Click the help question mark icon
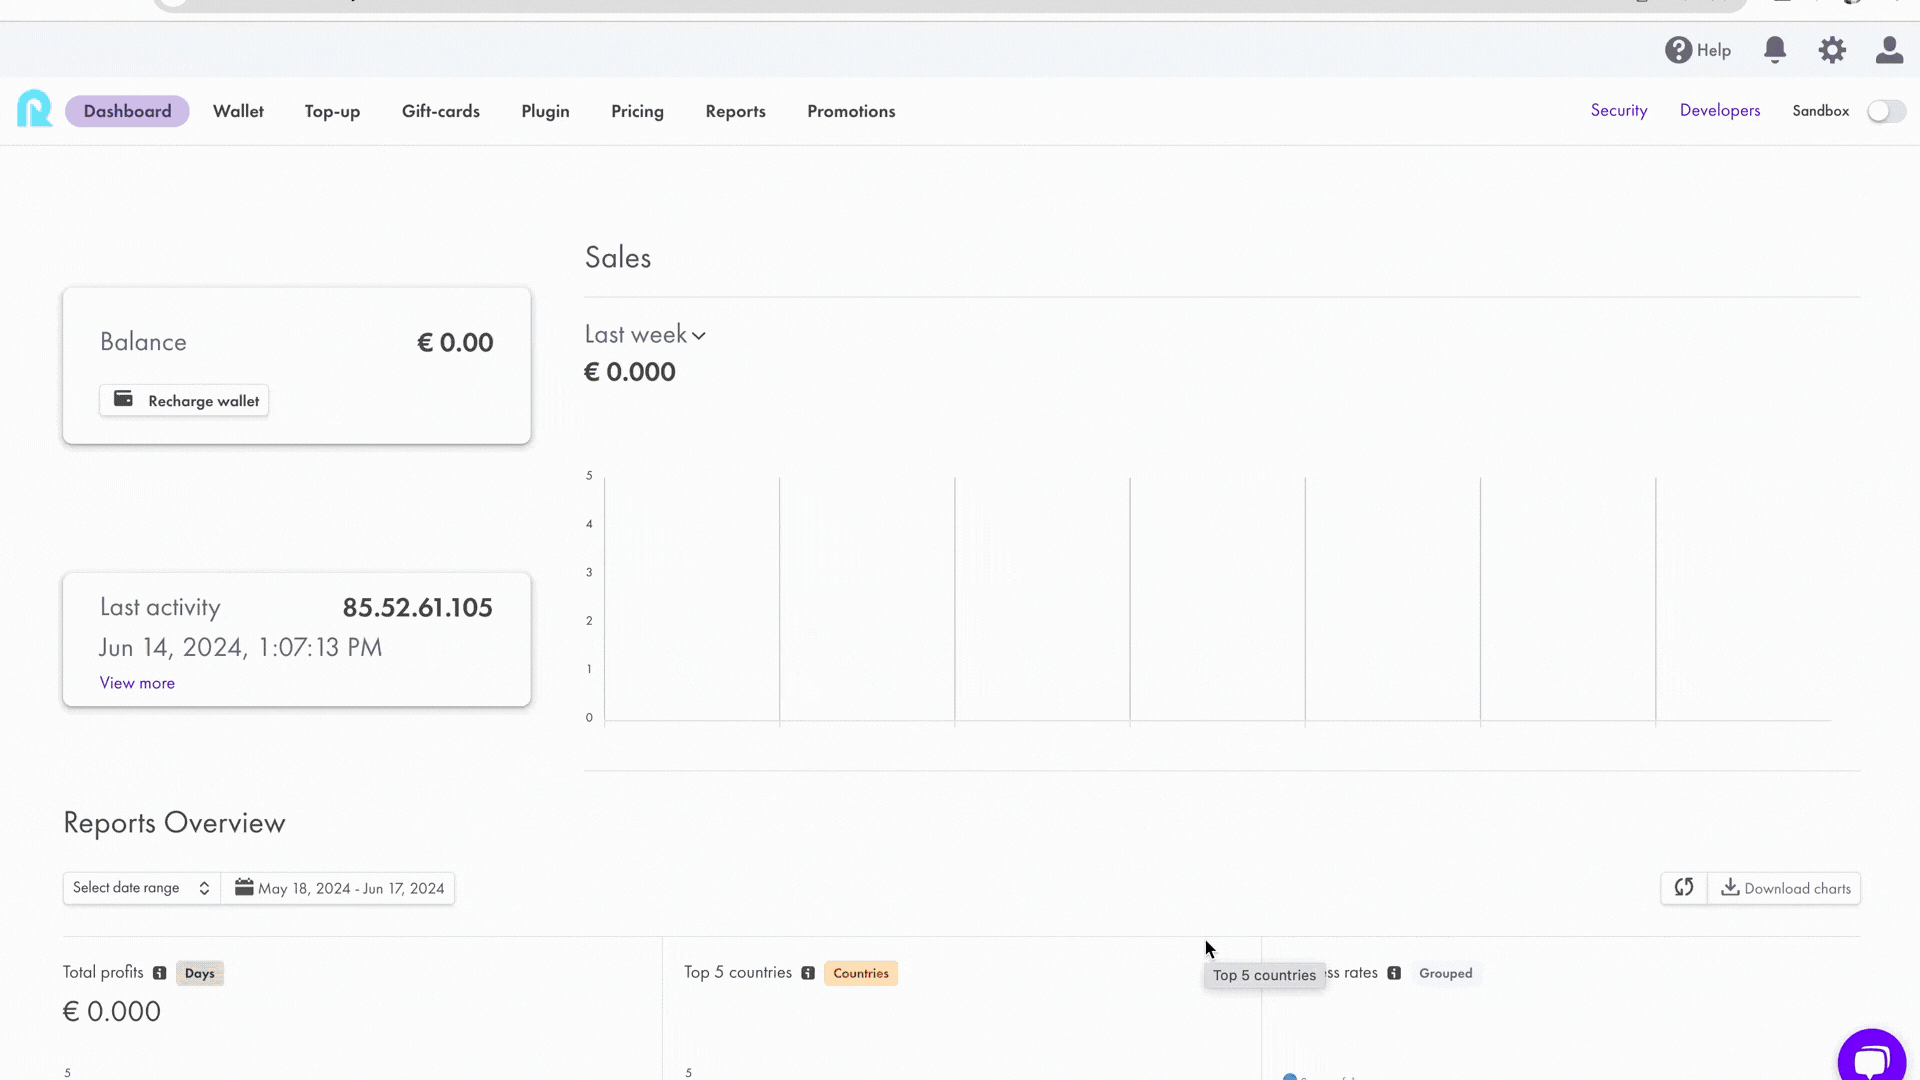This screenshot has height=1080, width=1920. click(1679, 49)
